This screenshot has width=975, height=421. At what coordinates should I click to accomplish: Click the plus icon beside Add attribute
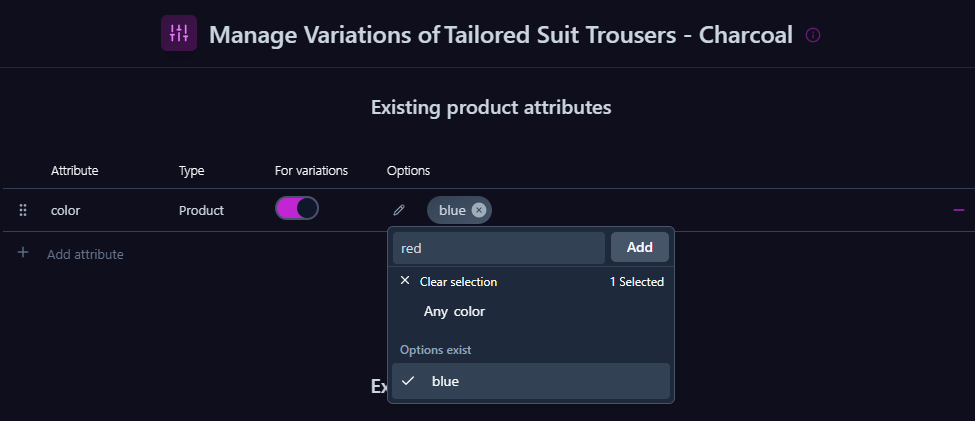[x=23, y=253]
